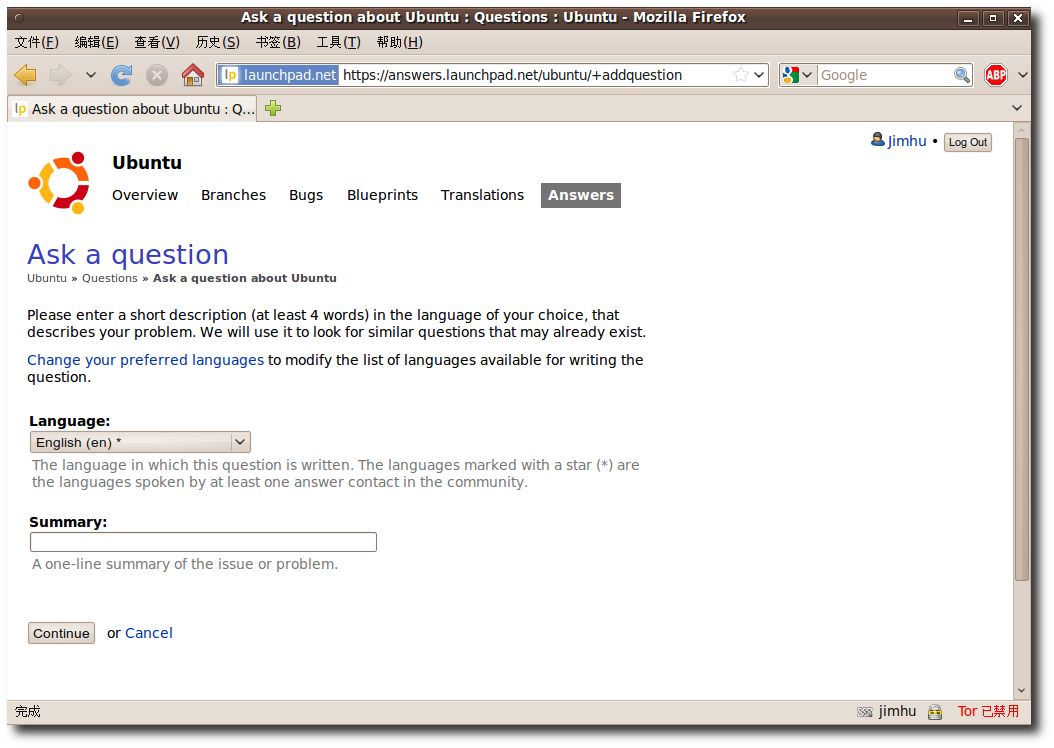
Task: Follow the Ubuntu breadcrumb link
Action: pos(46,278)
